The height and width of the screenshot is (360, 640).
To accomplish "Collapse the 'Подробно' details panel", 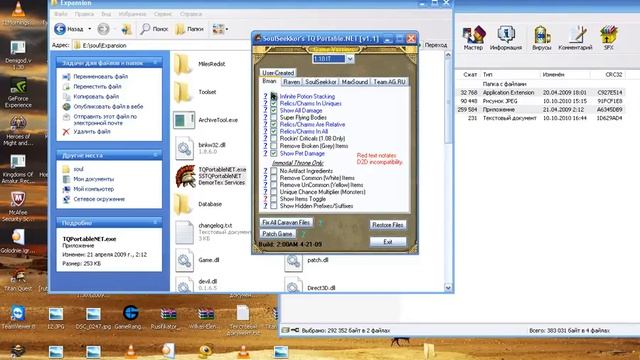I will point(156,222).
